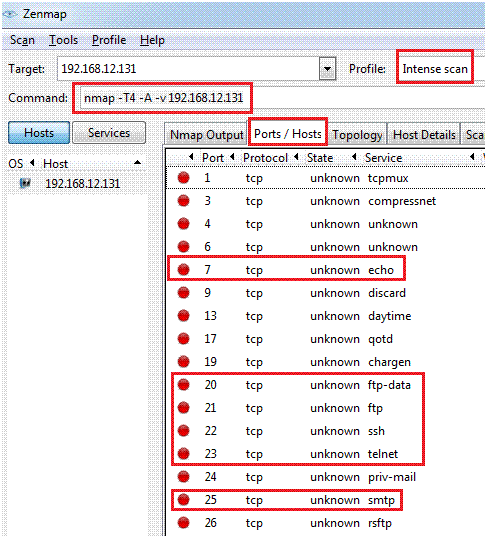Click red status dot for port 1 tcpmux

point(184,178)
